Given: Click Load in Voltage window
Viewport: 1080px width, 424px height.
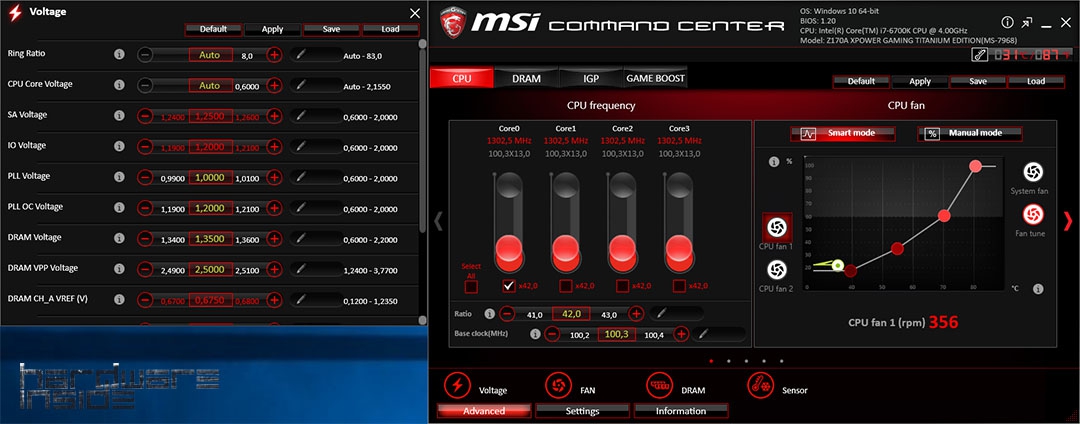Looking at the screenshot, I should 391,30.
